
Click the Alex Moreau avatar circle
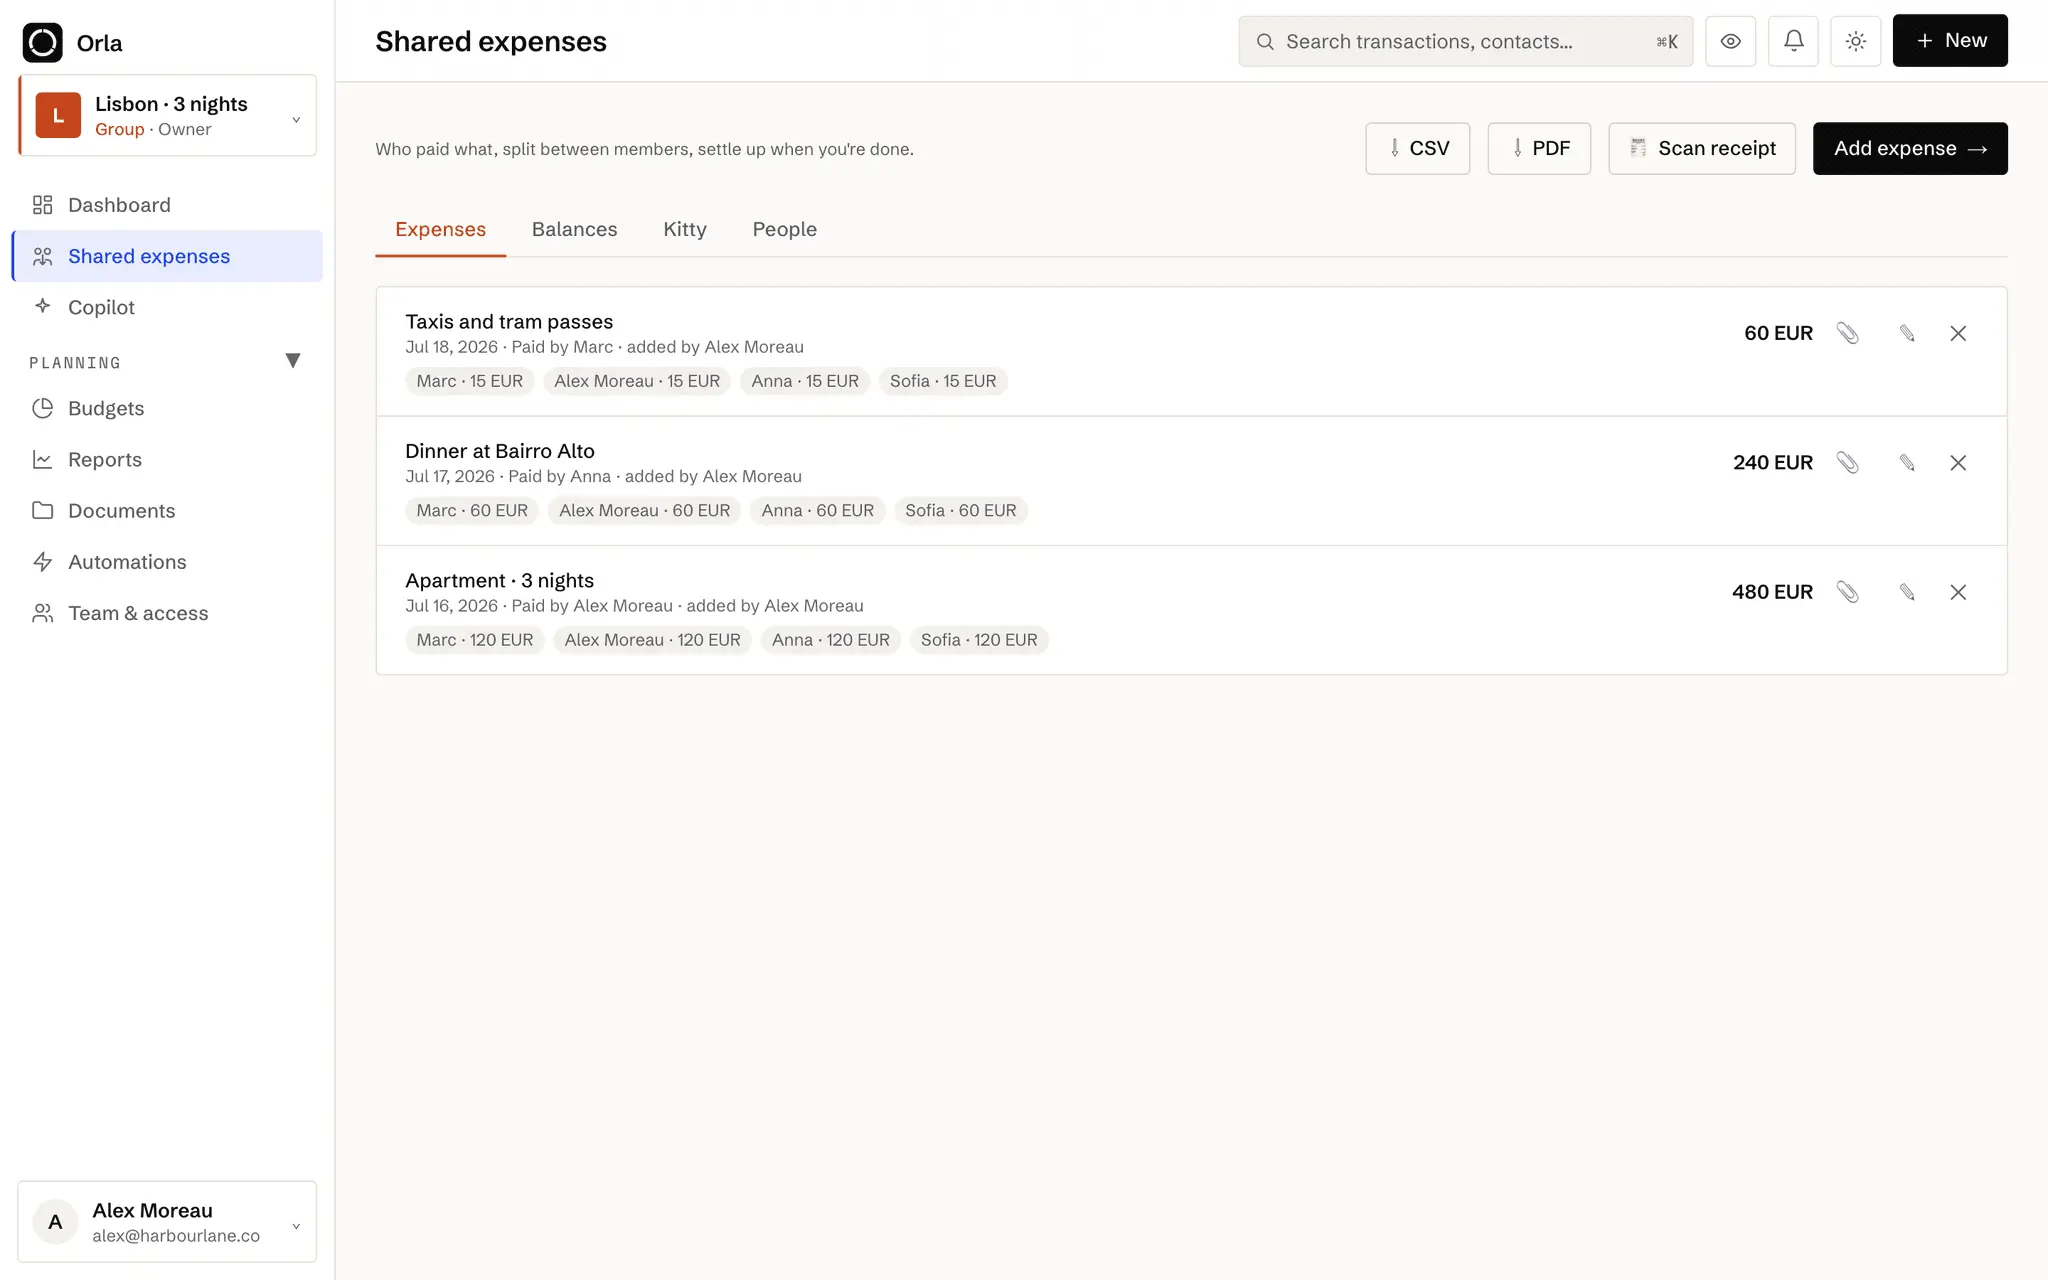click(x=55, y=1221)
